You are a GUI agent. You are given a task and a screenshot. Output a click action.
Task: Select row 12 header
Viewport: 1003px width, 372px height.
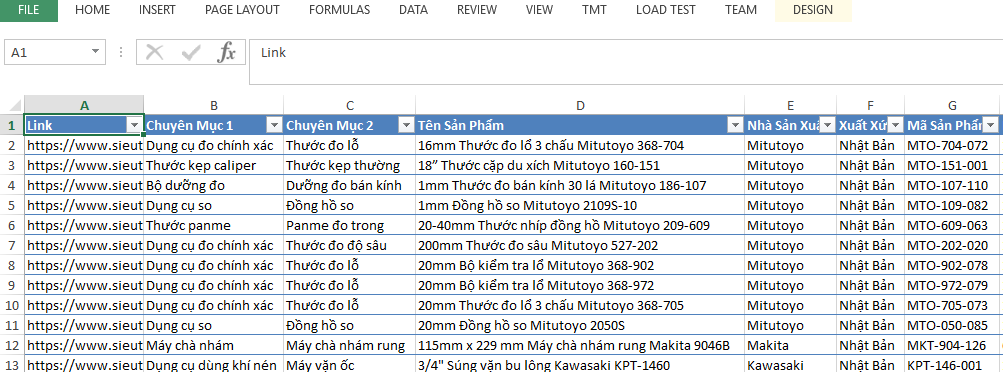12,346
